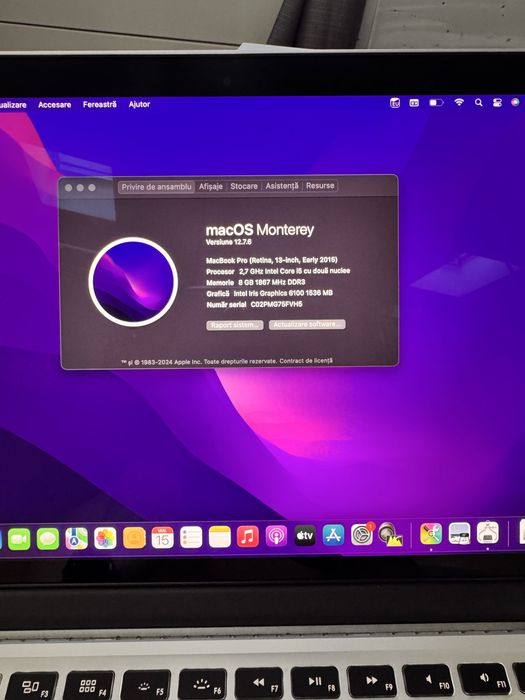The image size is (525, 700).
Task: Open Spotlight search in menu bar
Action: [x=479, y=102]
